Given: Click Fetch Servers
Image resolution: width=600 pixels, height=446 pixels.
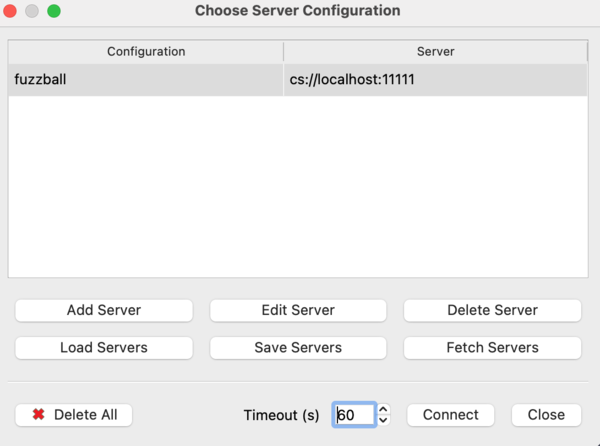Looking at the screenshot, I should (x=492, y=348).
